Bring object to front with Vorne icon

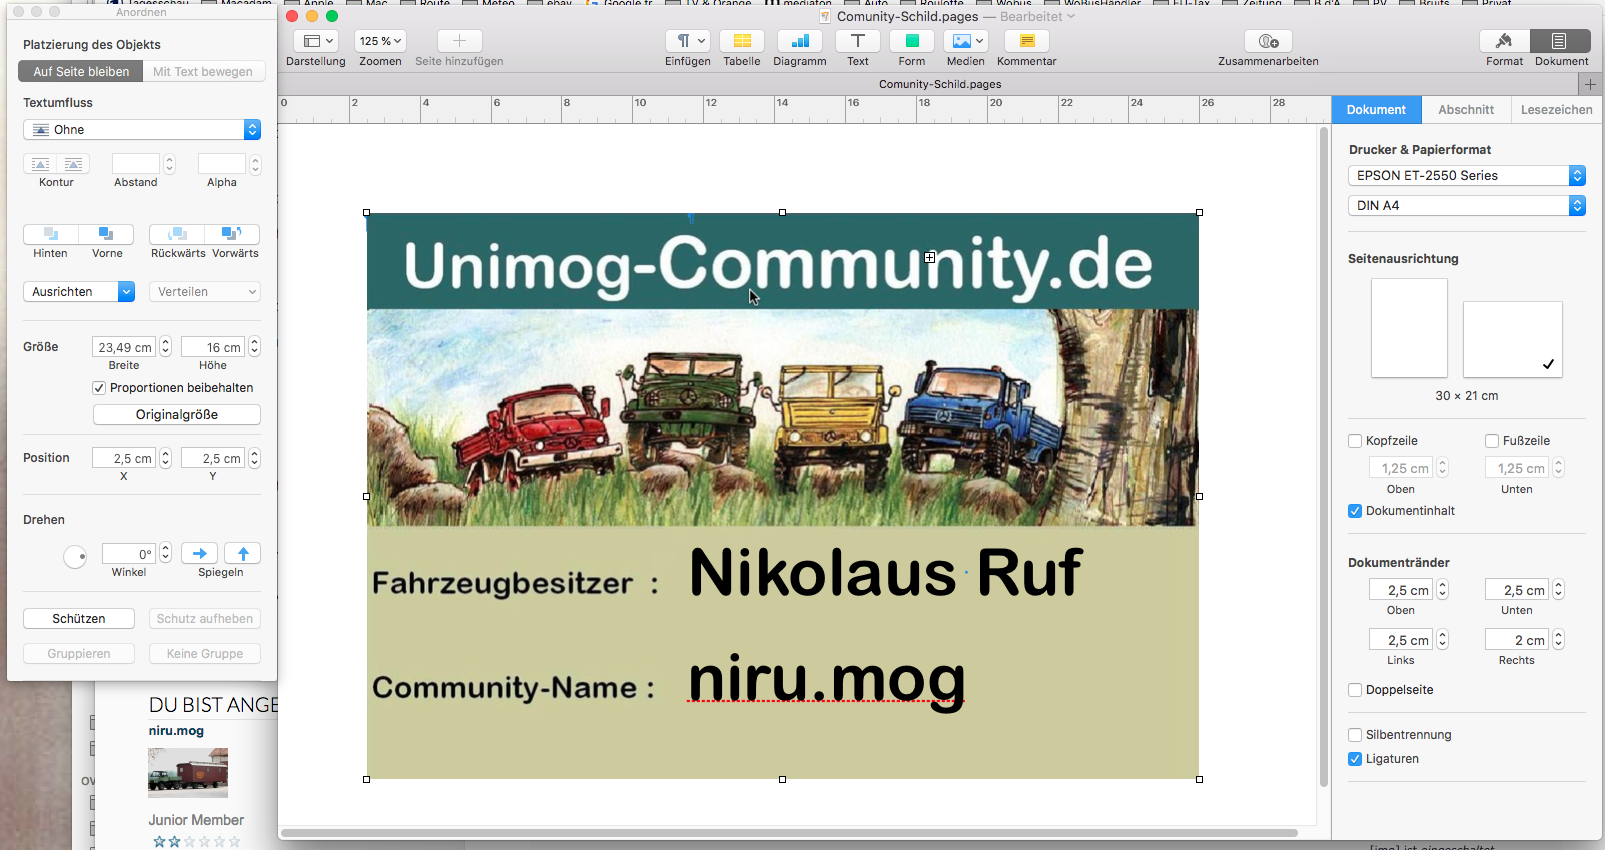[x=106, y=234]
